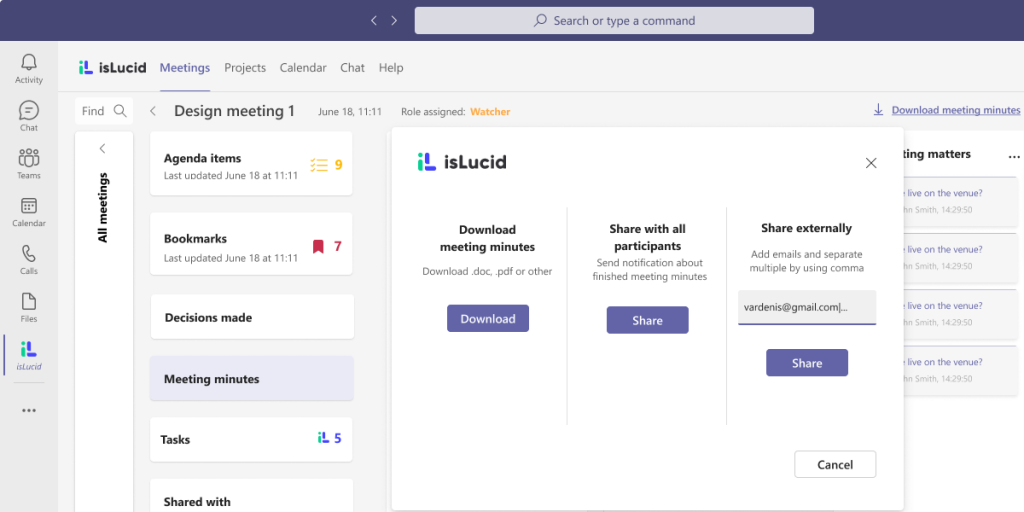Open Chat in the left sidebar
This screenshot has height=512, width=1024.
click(x=29, y=116)
